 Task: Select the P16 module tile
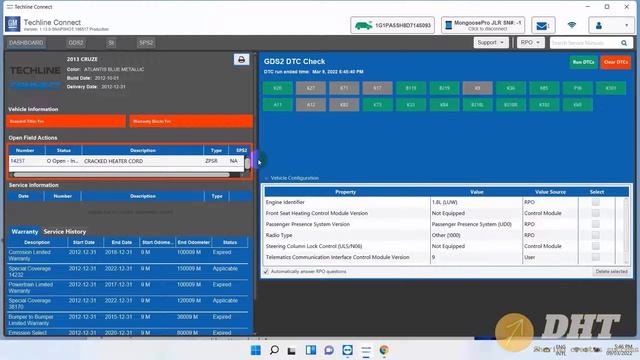[x=578, y=88]
